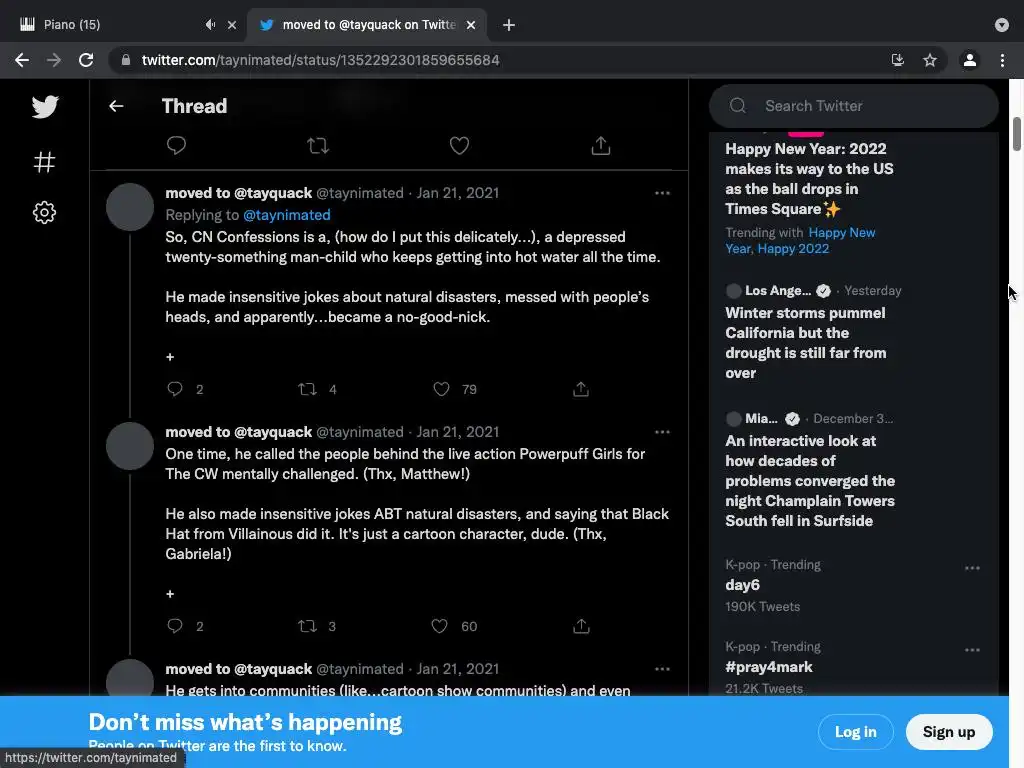This screenshot has height=768, width=1024.
Task: Click the Twitter bird home logo
Action: click(45, 107)
